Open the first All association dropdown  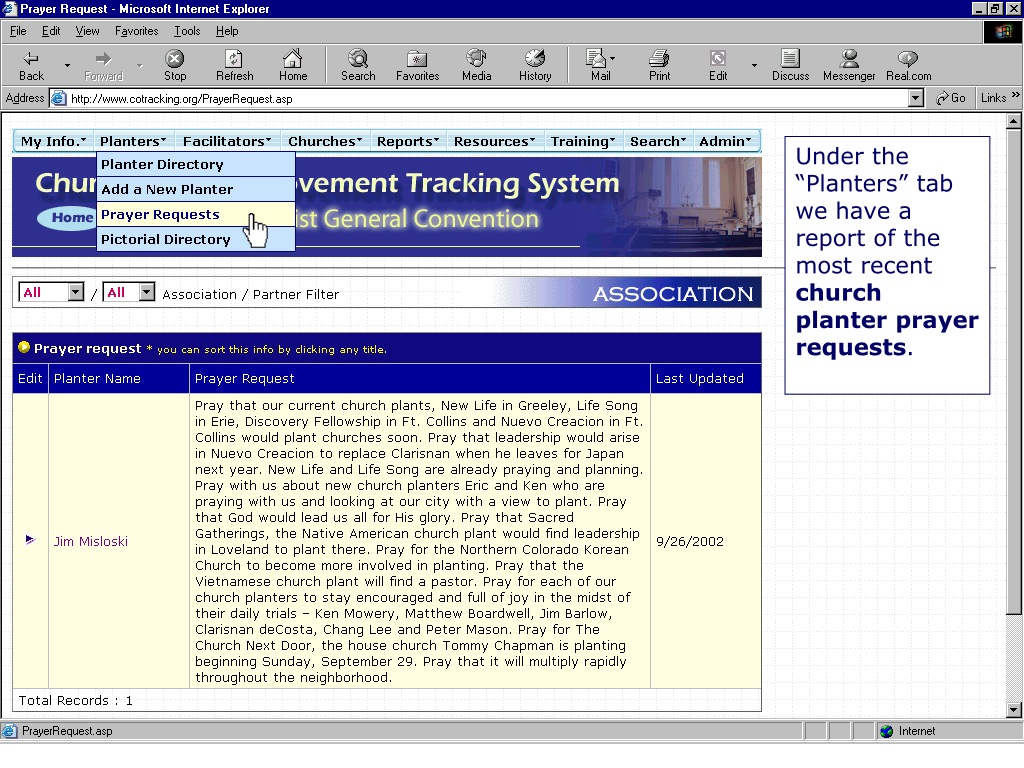tap(76, 292)
